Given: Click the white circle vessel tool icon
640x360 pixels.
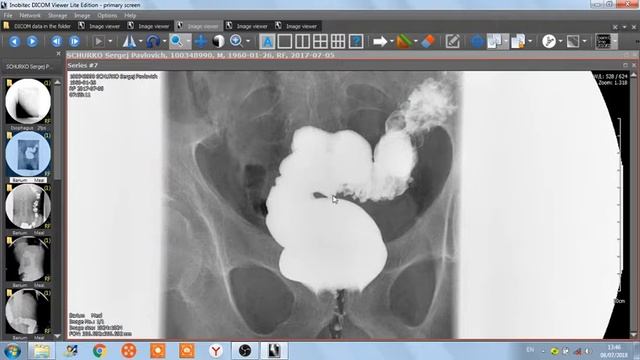Looking at the screenshot, I should [549, 41].
